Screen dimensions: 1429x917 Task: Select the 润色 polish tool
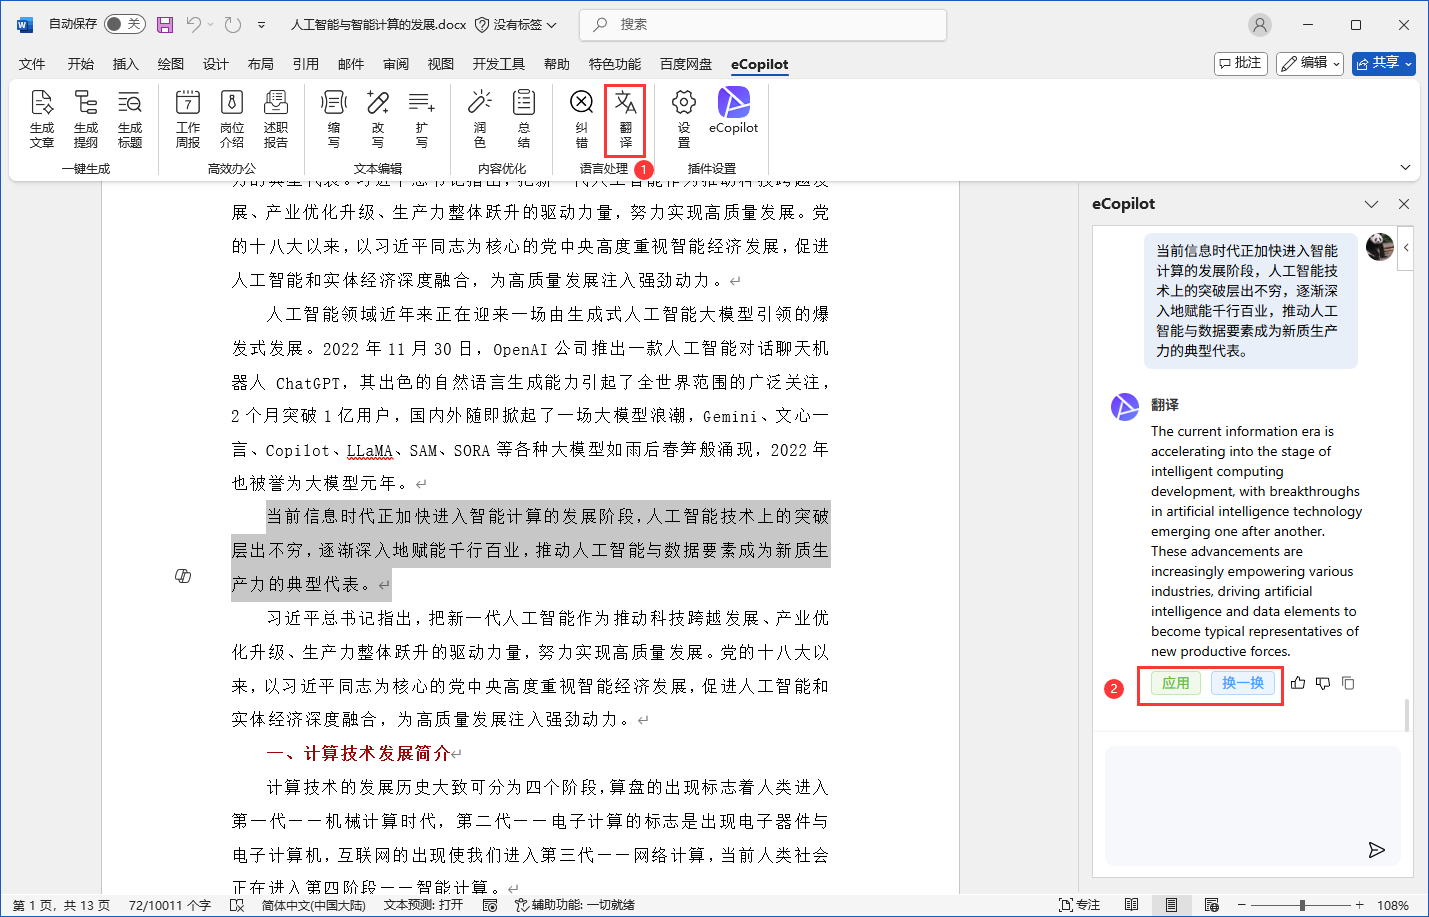[x=480, y=118]
